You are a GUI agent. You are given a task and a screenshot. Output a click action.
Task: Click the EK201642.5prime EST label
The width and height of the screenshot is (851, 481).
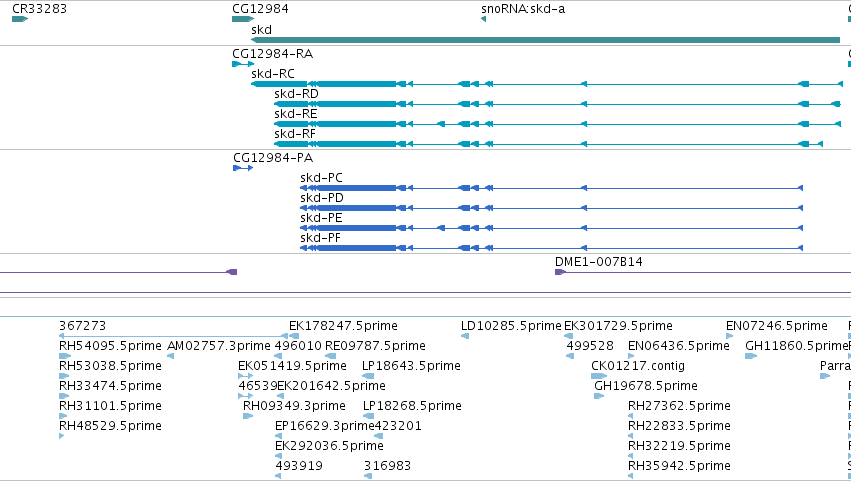(331, 386)
